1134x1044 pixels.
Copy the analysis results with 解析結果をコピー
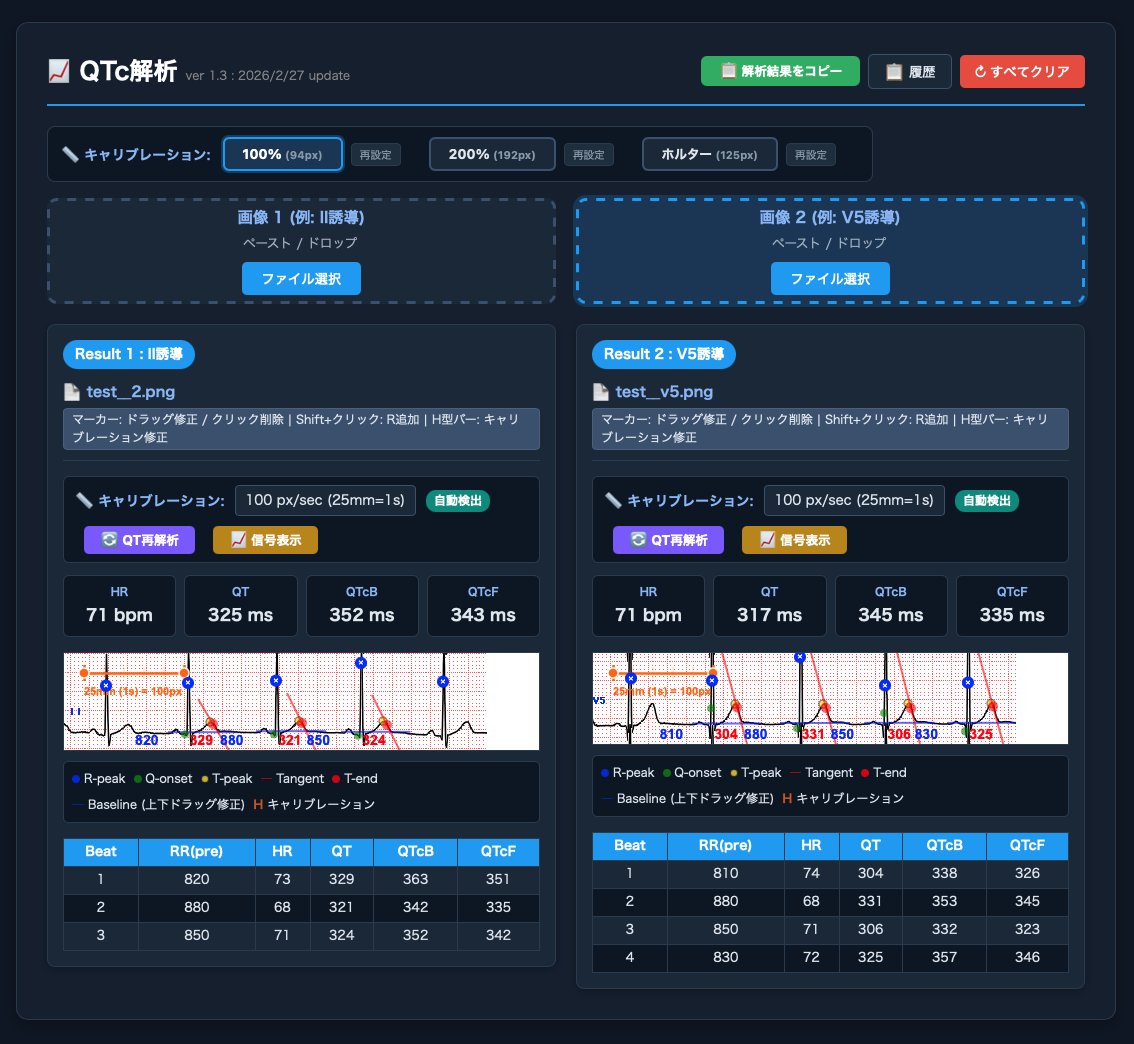coord(780,72)
